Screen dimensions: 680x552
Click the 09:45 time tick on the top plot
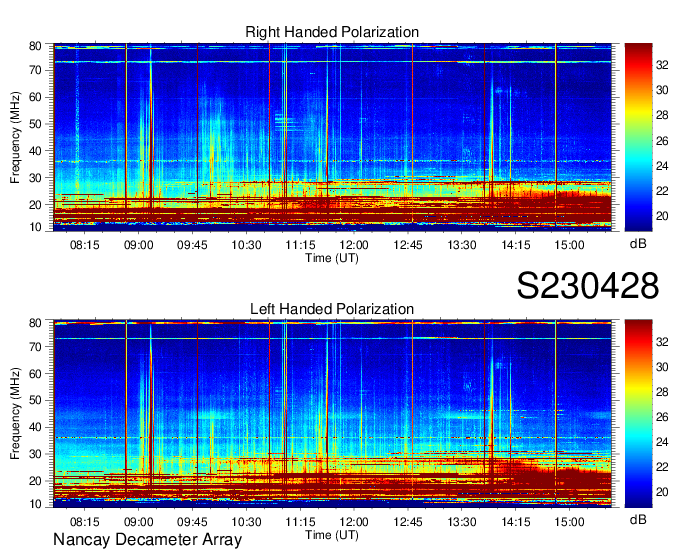coord(192,245)
